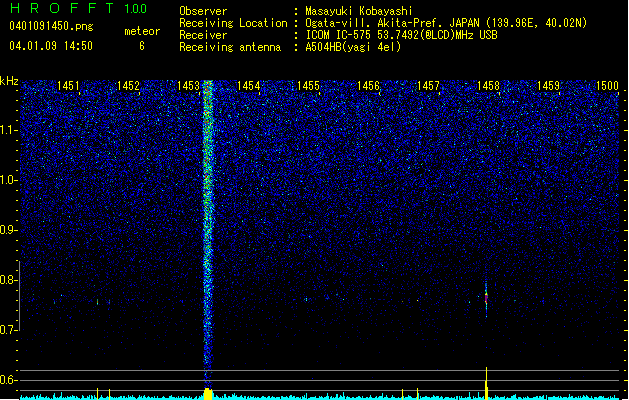Click time axis label 1455
This screenshot has width=629, height=400.
tap(308, 85)
